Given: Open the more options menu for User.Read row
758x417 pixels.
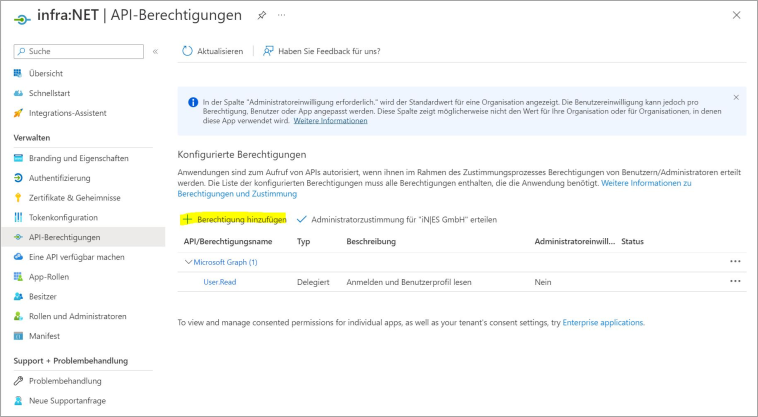Looking at the screenshot, I should tap(735, 282).
